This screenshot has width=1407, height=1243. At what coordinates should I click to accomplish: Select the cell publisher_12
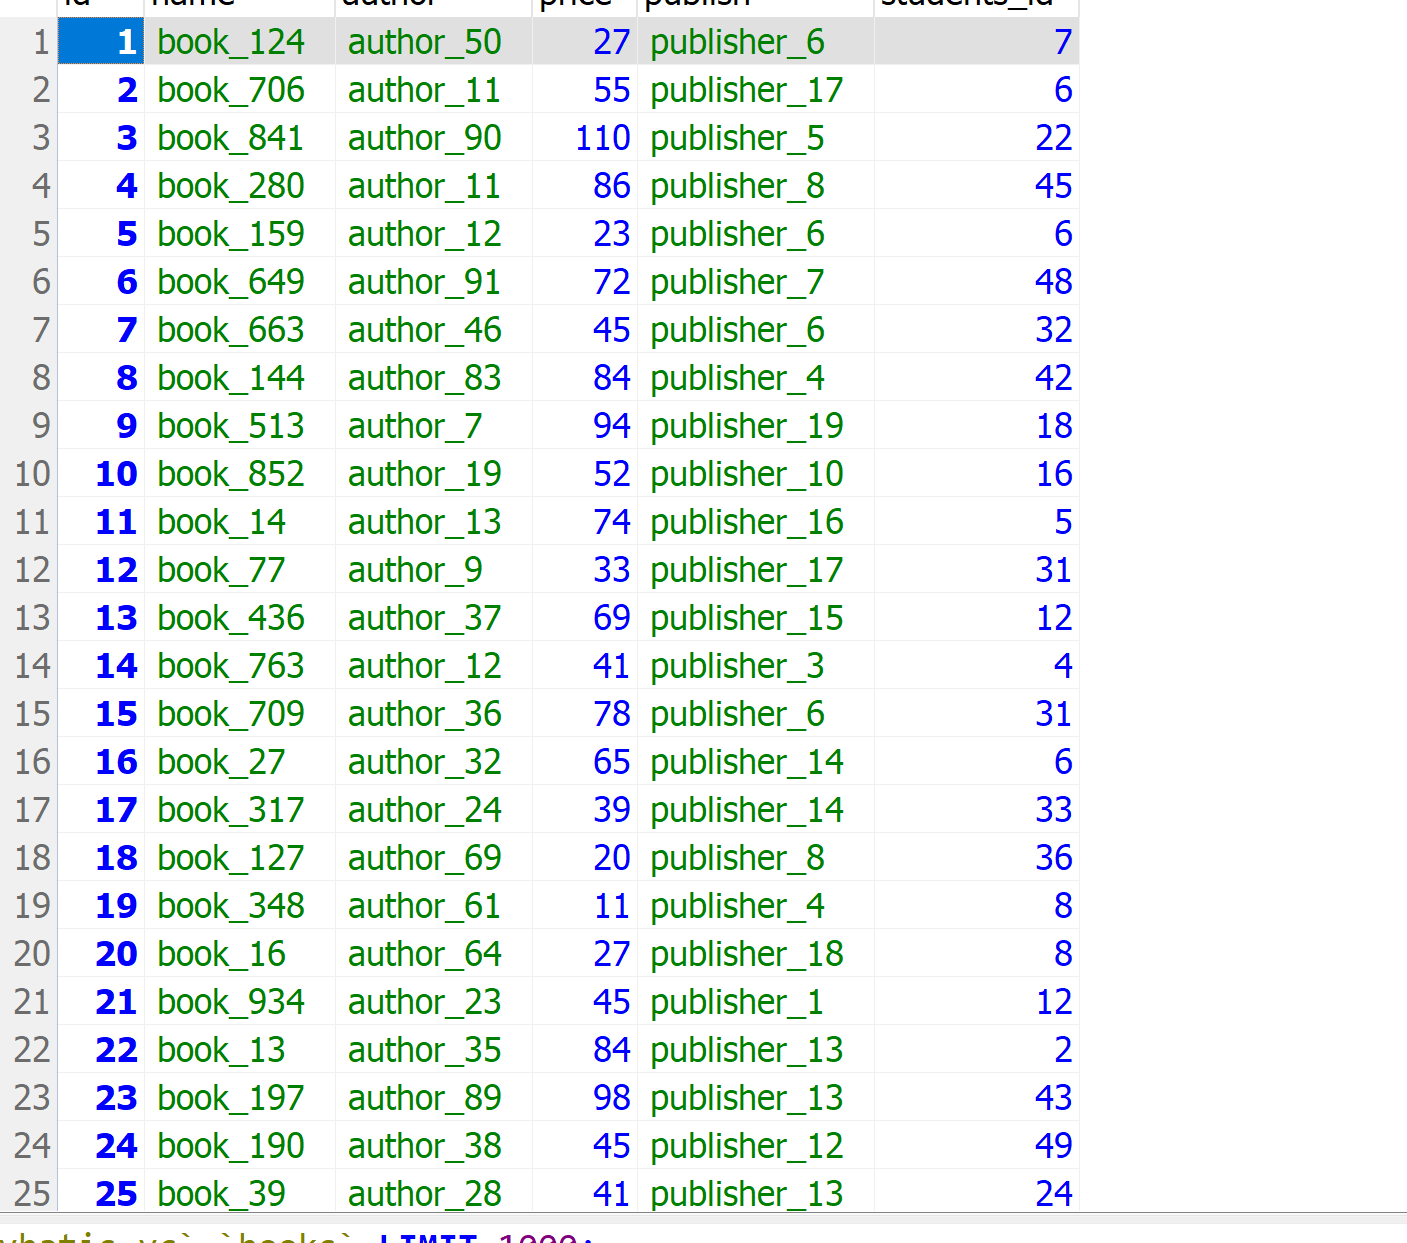(x=755, y=1145)
